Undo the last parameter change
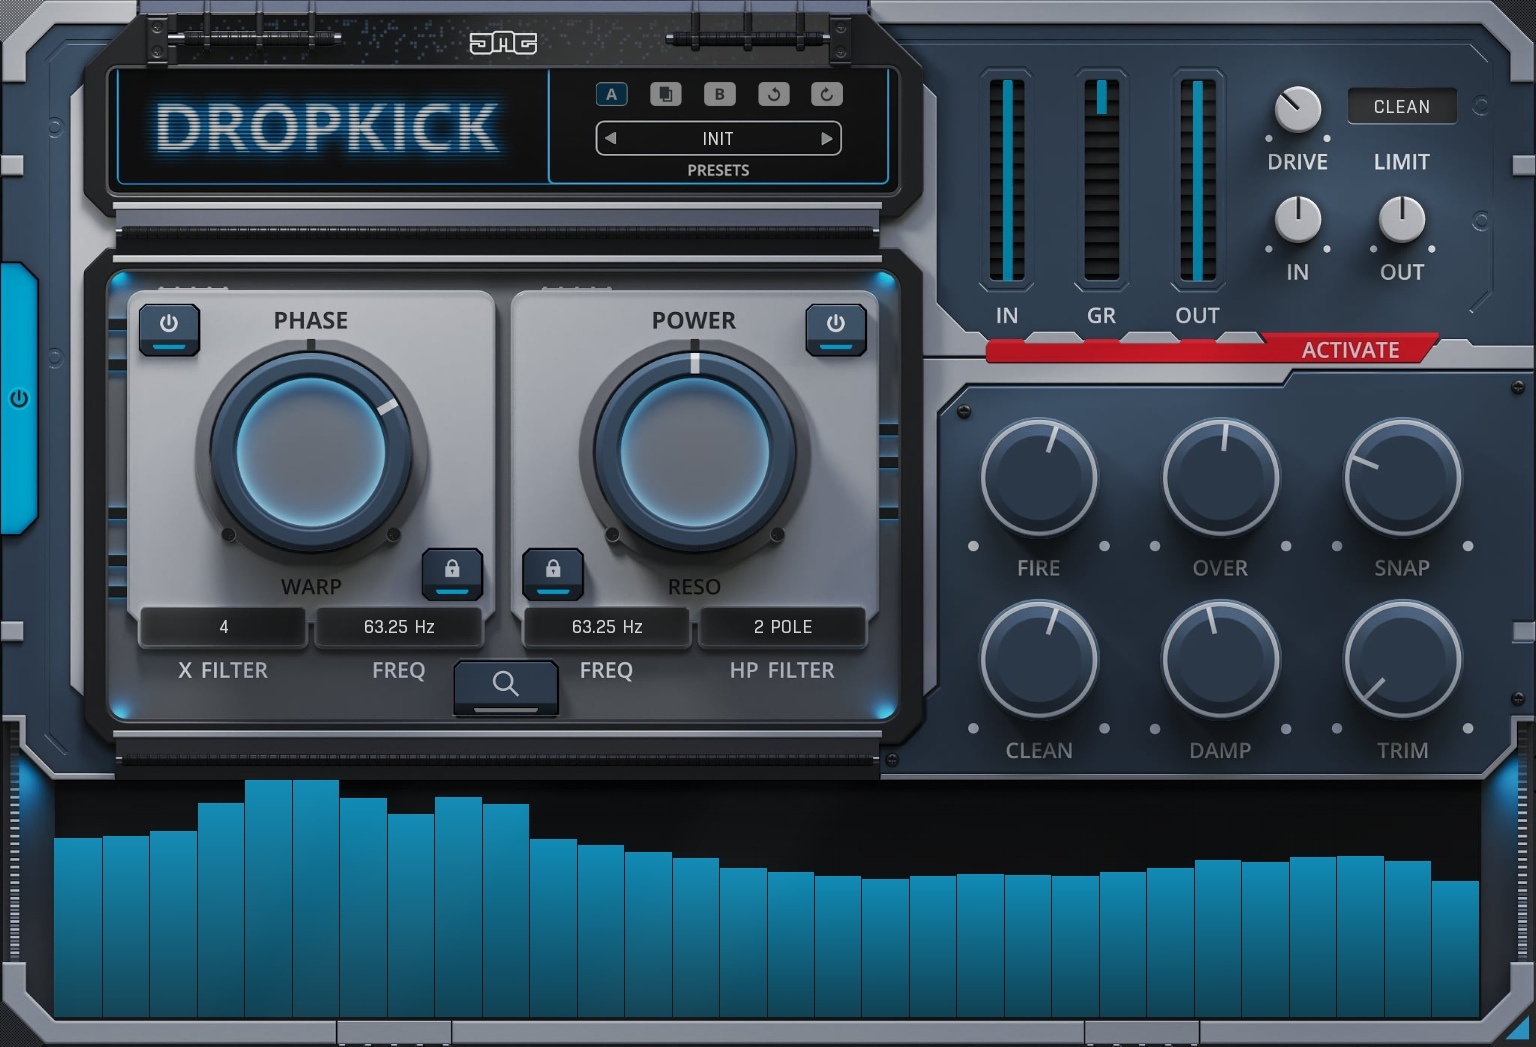 pyautogui.click(x=773, y=94)
